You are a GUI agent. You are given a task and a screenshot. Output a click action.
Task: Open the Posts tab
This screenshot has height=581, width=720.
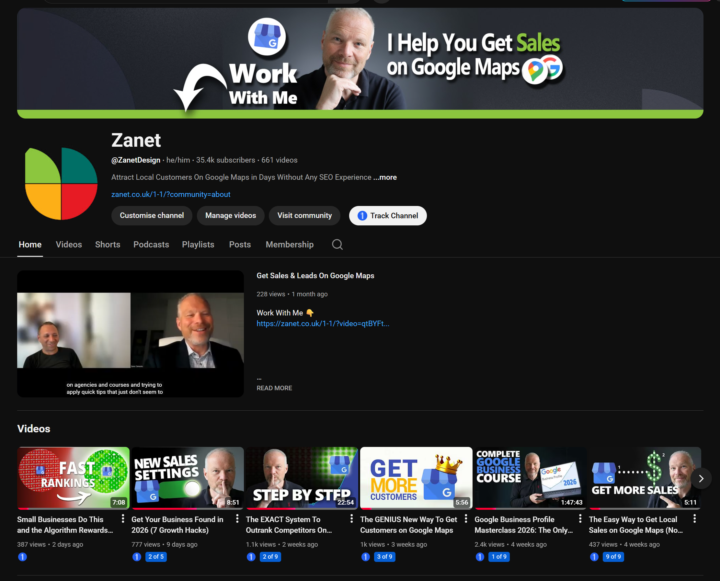[240, 244]
